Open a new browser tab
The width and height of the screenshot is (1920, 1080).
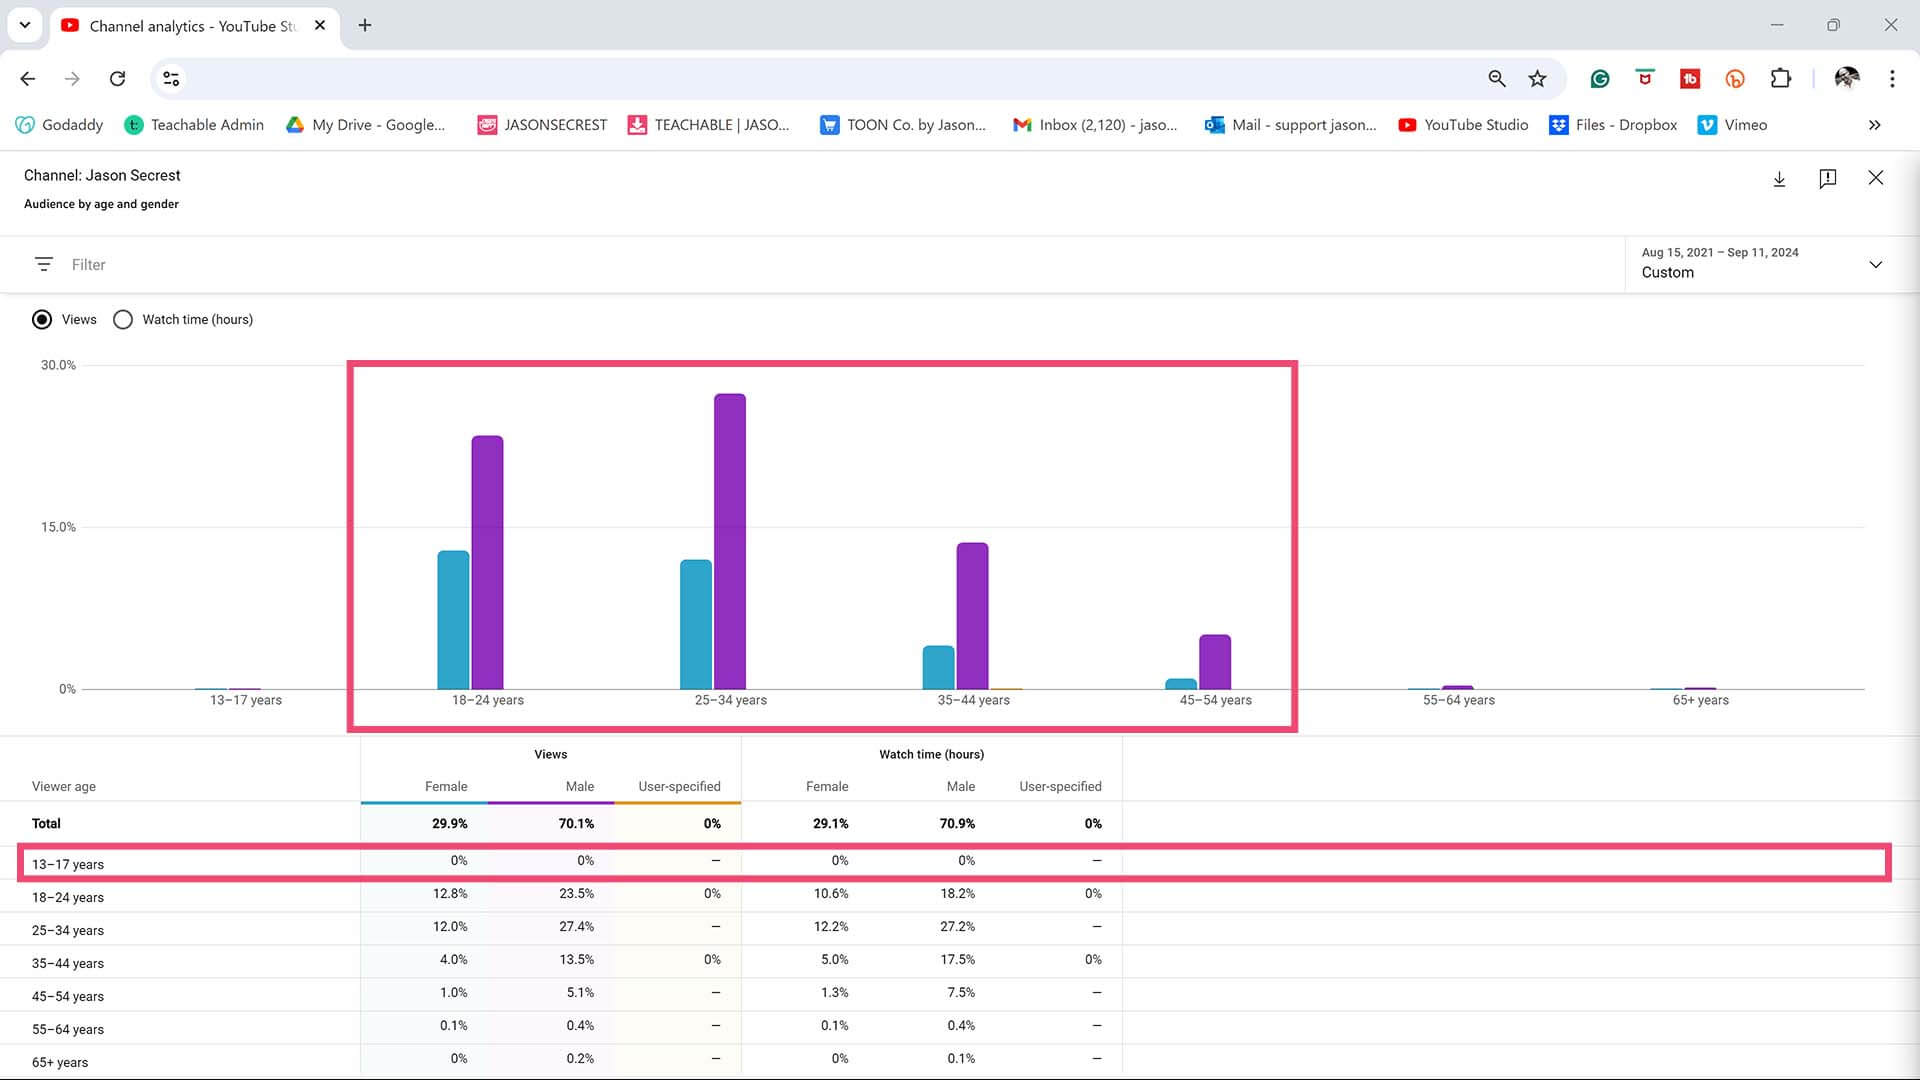[365, 26]
